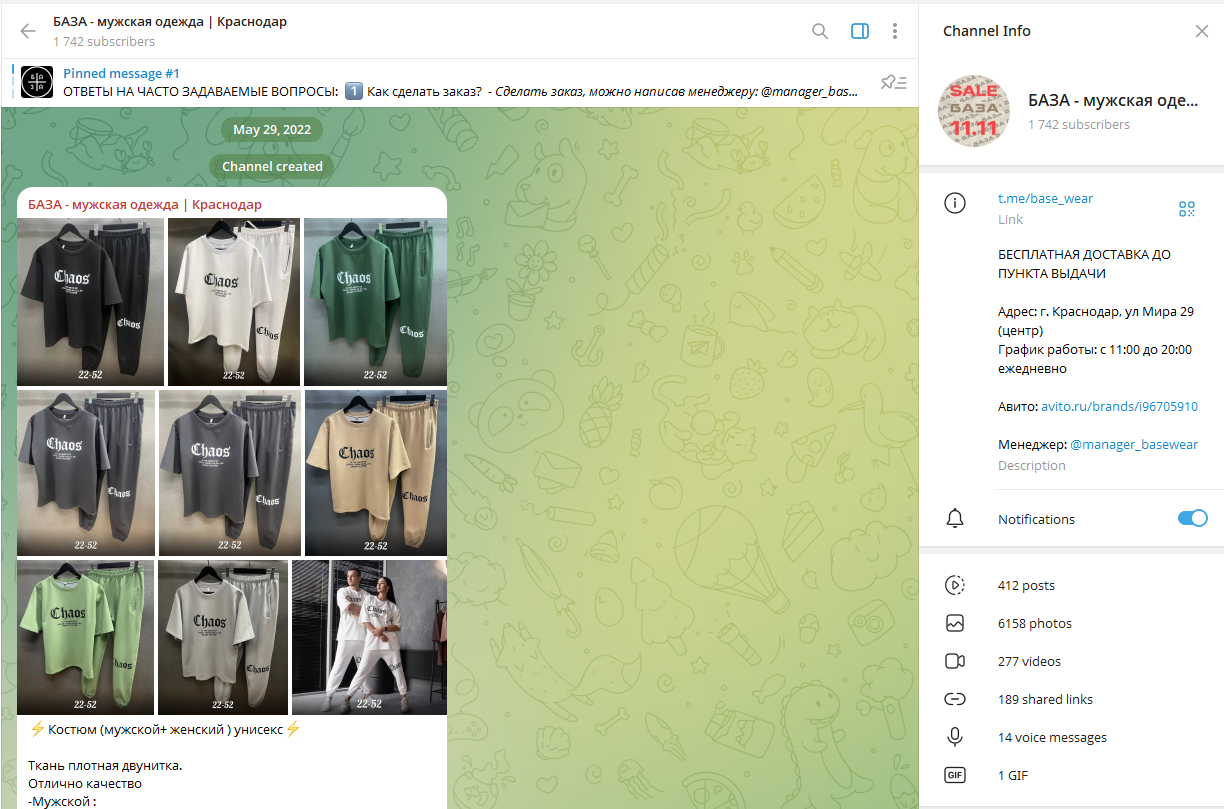Screen dimensions: 1224x809
Task: Open the 412 posts section
Action: tap(1026, 586)
